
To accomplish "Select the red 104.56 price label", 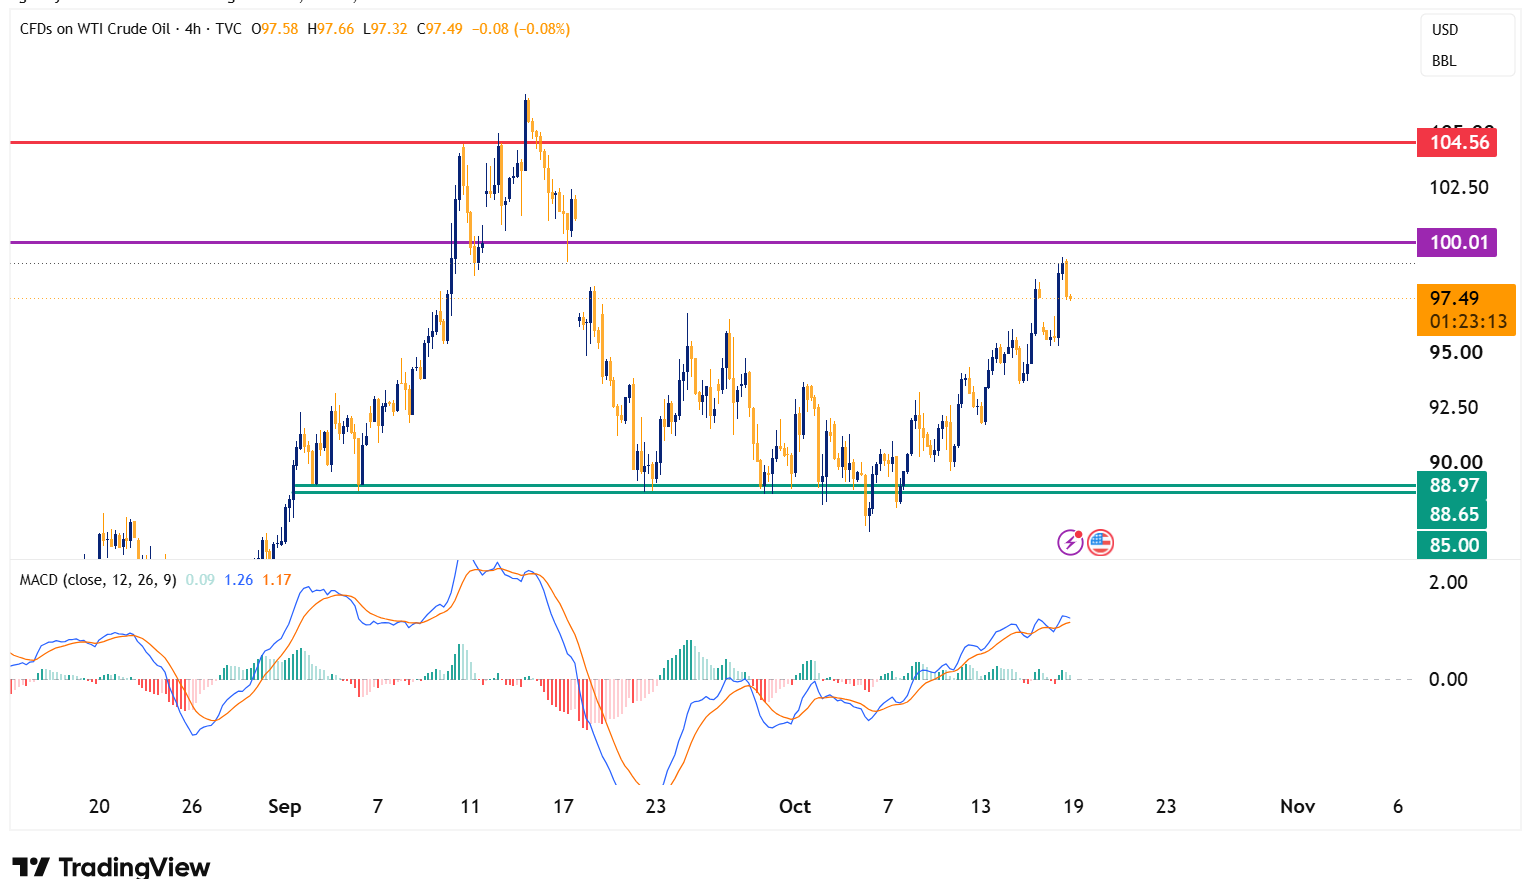I will click(x=1459, y=142).
